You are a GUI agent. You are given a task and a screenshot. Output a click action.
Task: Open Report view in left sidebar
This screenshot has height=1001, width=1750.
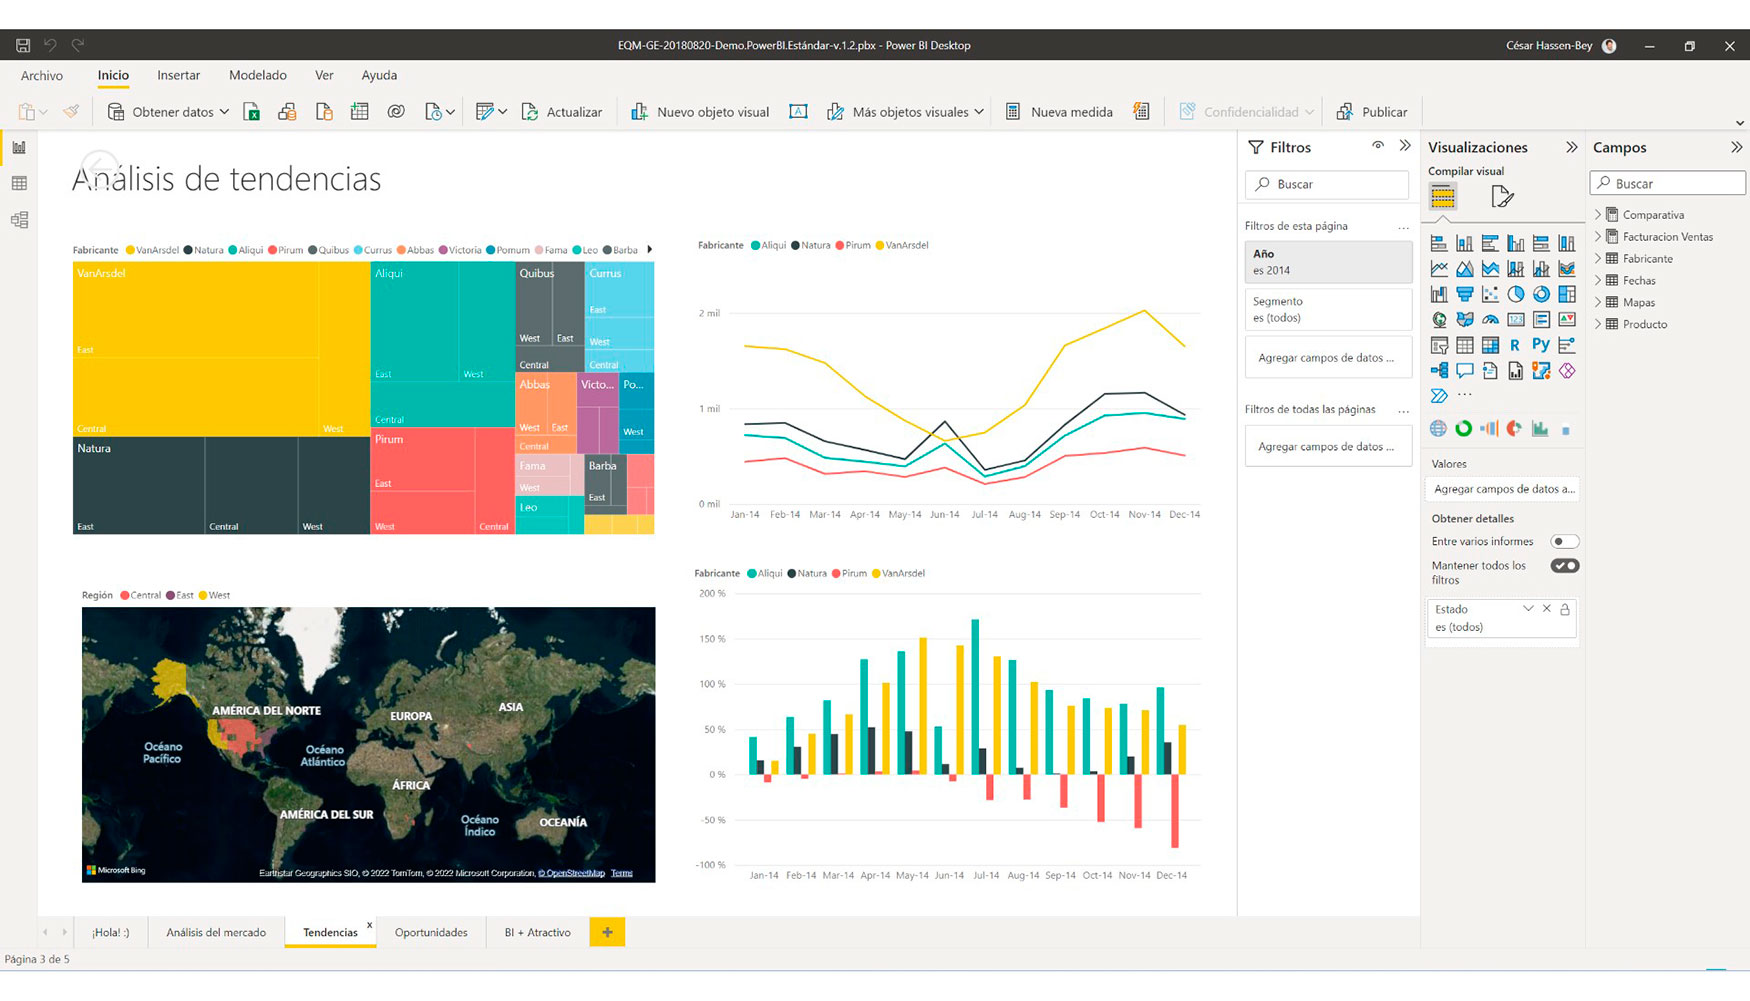click(x=19, y=148)
